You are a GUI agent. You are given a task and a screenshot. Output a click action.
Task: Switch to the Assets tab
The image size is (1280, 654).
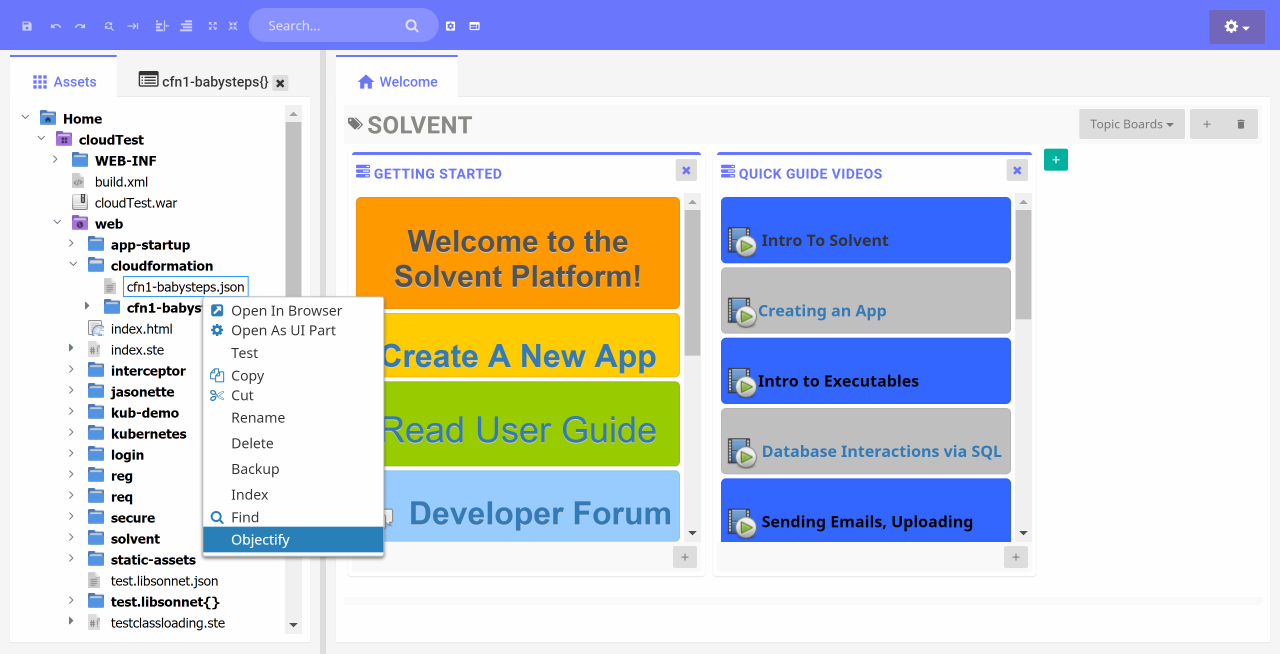65,82
